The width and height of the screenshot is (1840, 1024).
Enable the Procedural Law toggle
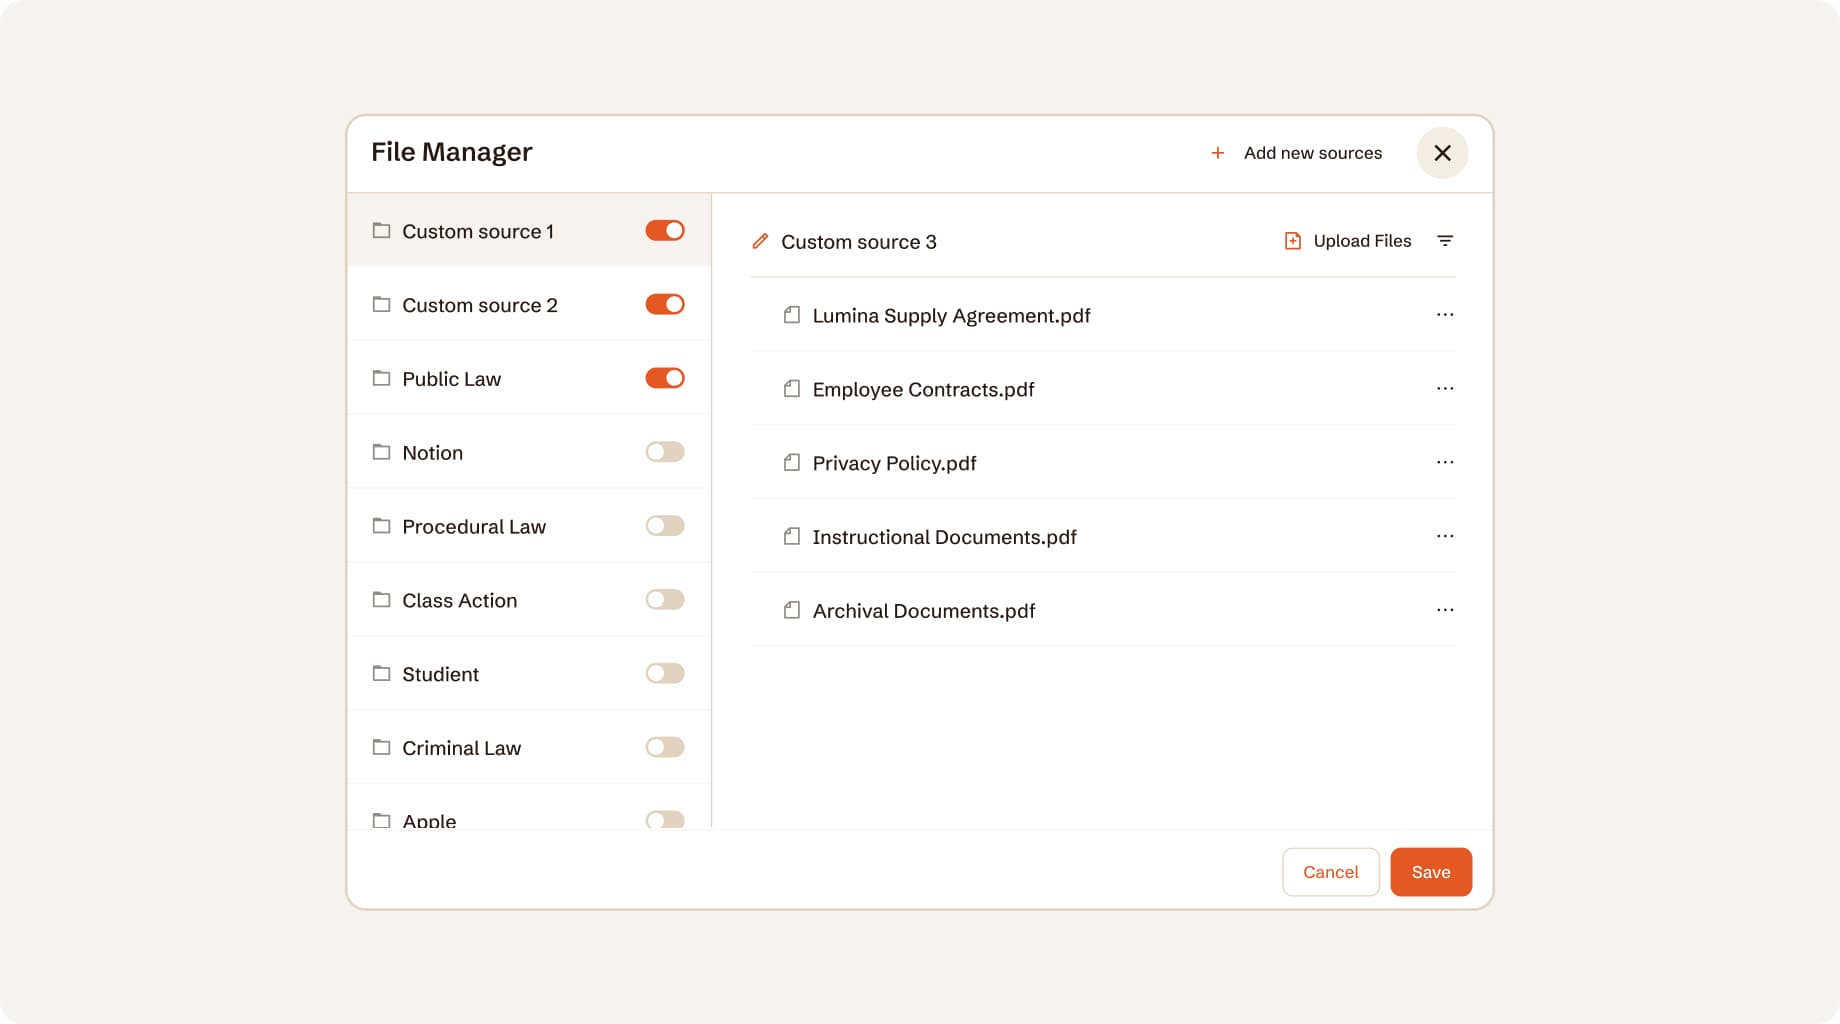click(665, 526)
